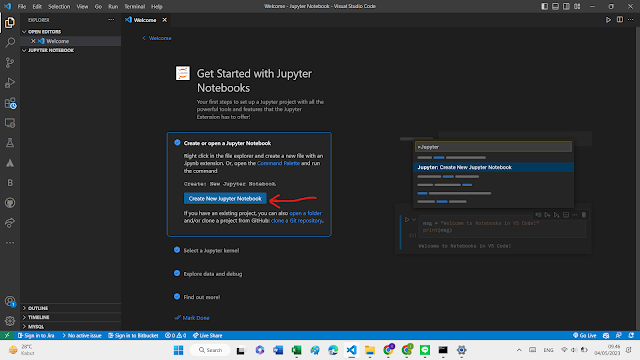Image resolution: width=640 pixels, height=360 pixels.
Task: Click Go Live in the status bar
Action: point(584,336)
